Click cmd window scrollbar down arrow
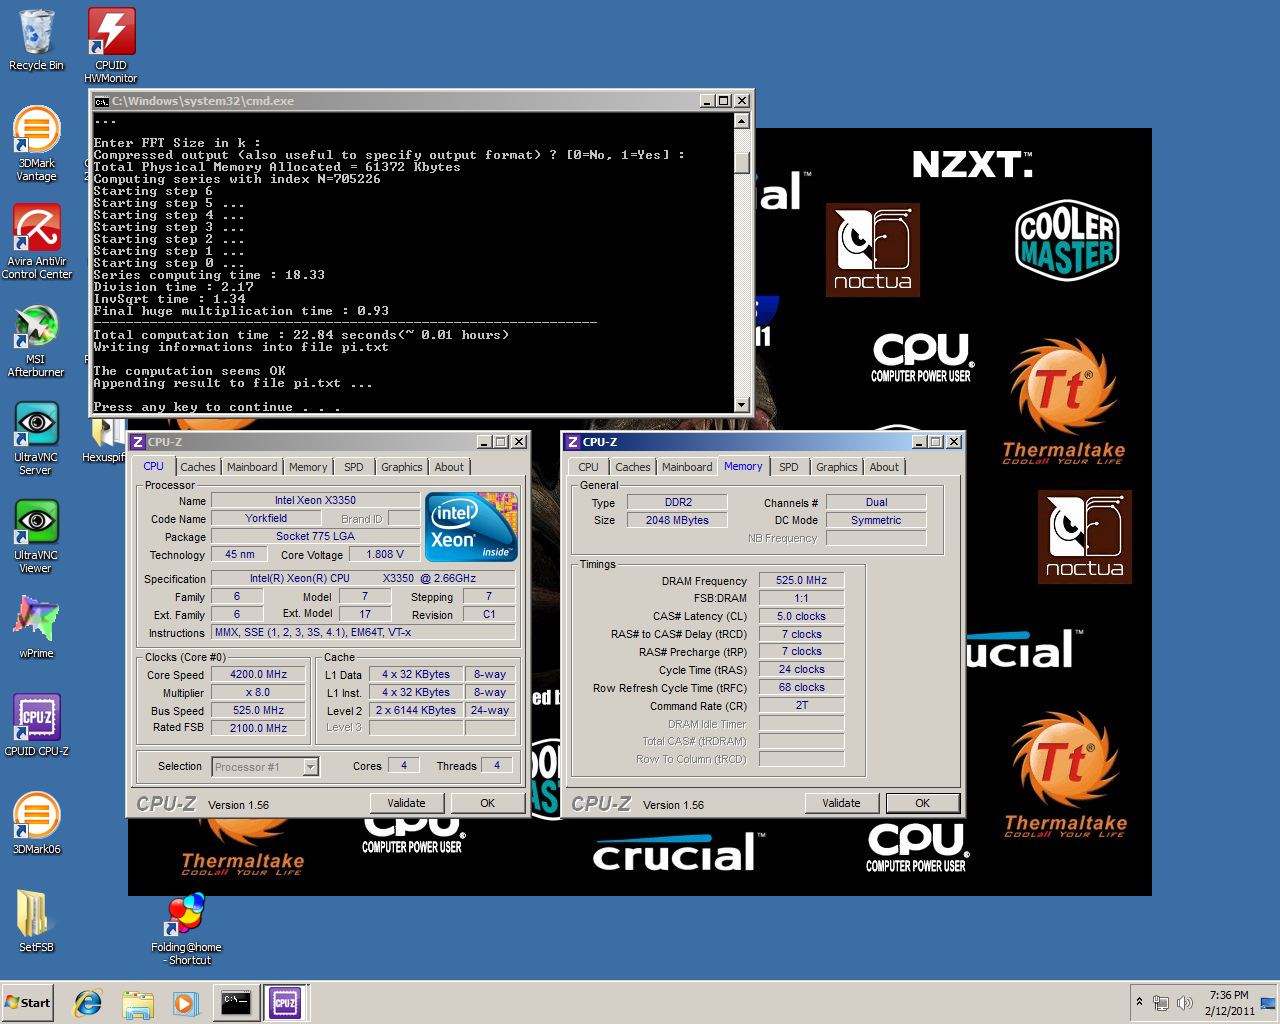This screenshot has height=1024, width=1280. coord(742,405)
